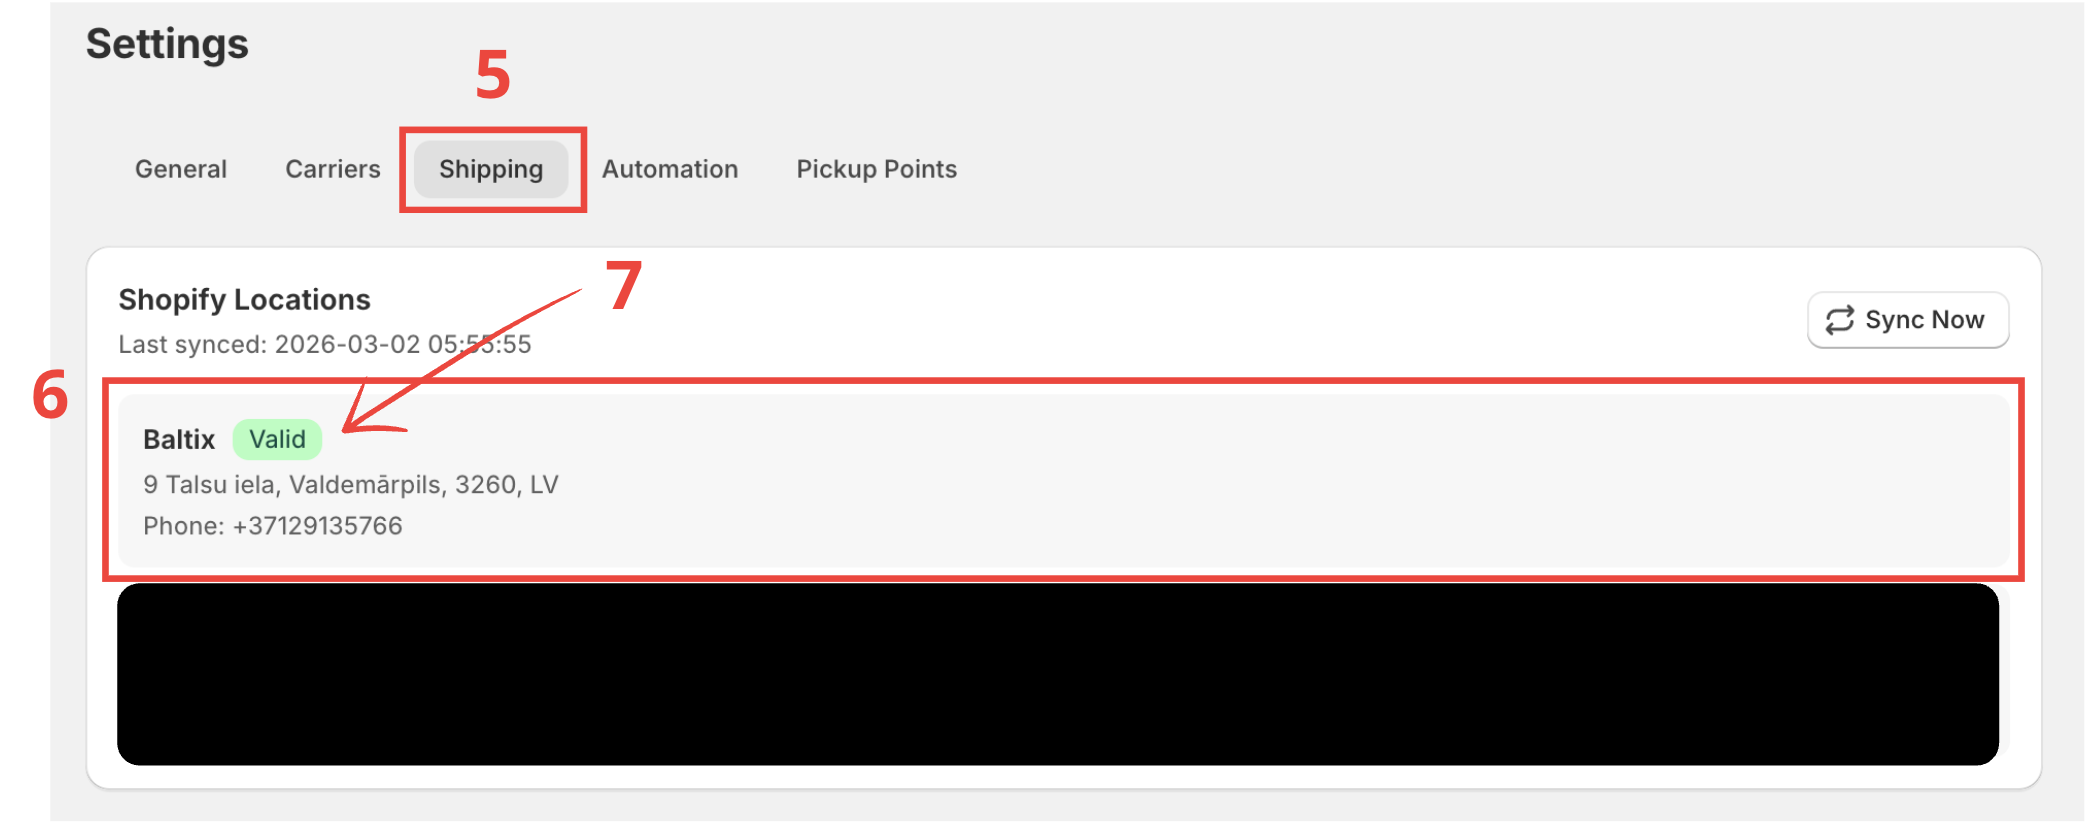The image size is (2086, 822).
Task: Click the red number 5 annotation
Action: pos(492,75)
